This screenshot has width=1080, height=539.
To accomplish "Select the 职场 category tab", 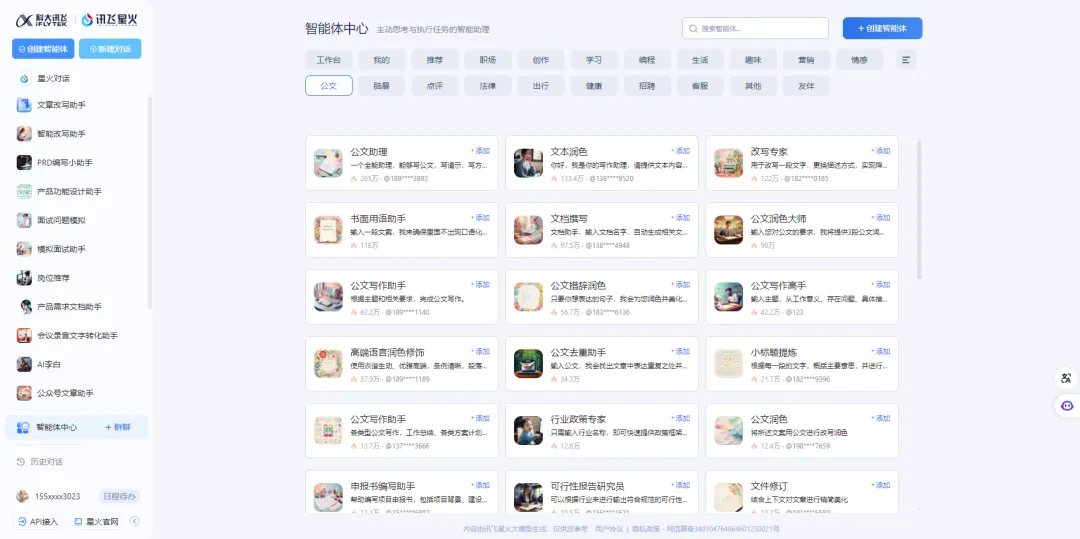I will click(488, 60).
